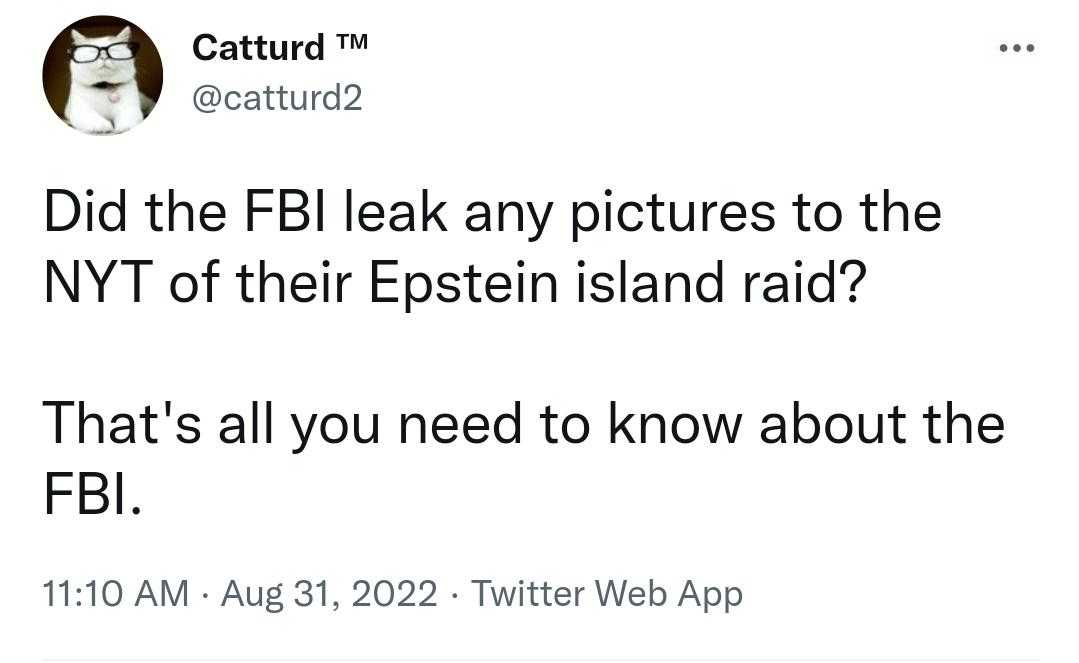Click the divider line below the timestamp
The image size is (1079, 663).
(x=541, y=660)
